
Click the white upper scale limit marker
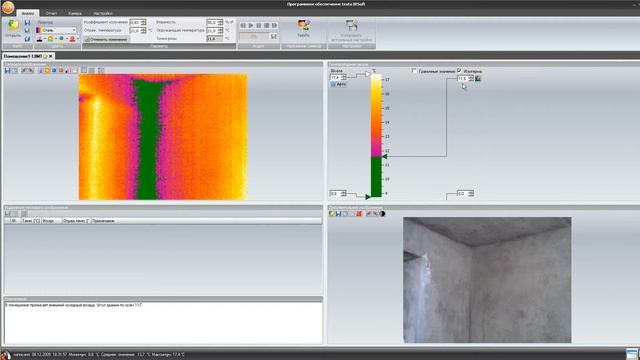click(x=367, y=74)
